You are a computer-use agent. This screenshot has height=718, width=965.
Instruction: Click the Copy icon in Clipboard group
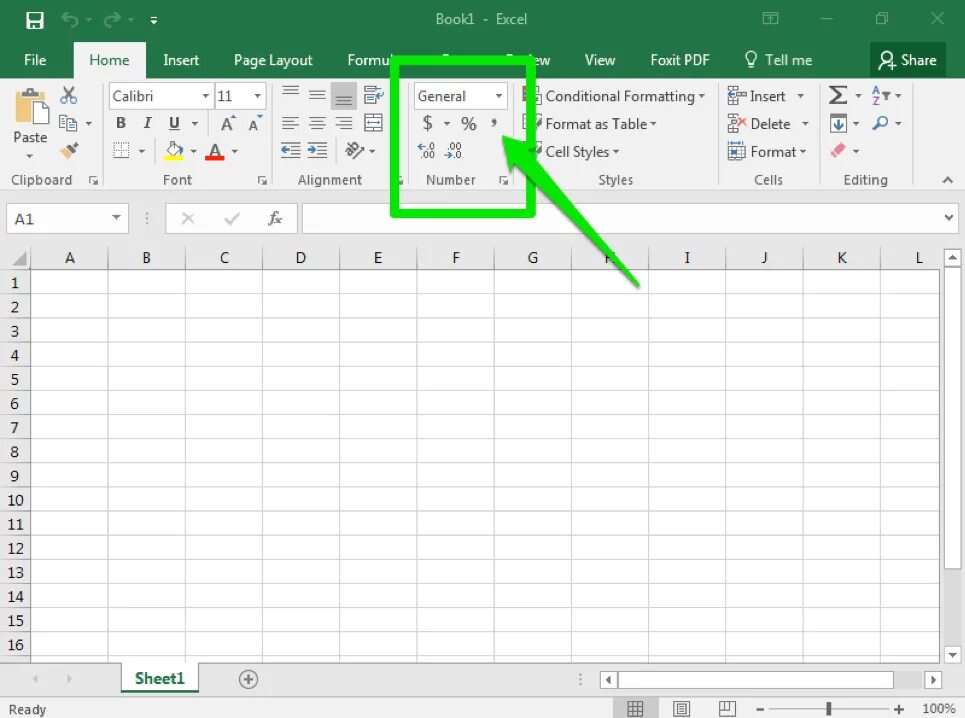tap(68, 123)
